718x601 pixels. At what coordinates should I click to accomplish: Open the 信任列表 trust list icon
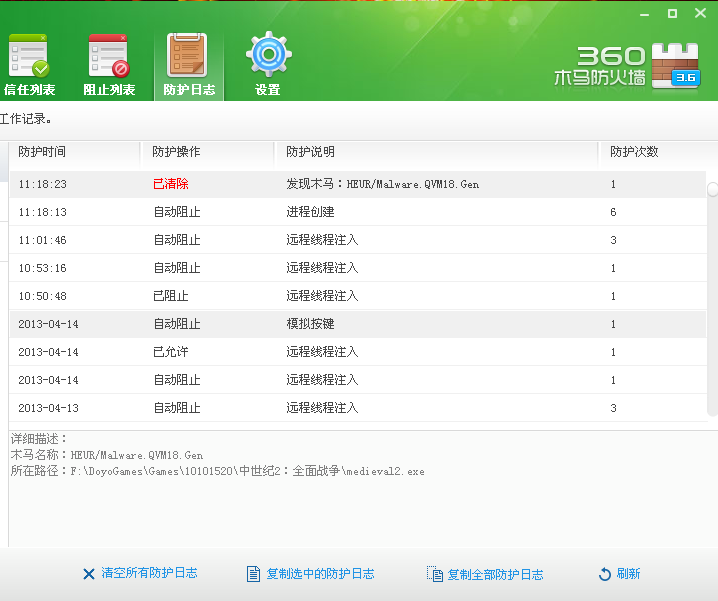click(x=28, y=55)
